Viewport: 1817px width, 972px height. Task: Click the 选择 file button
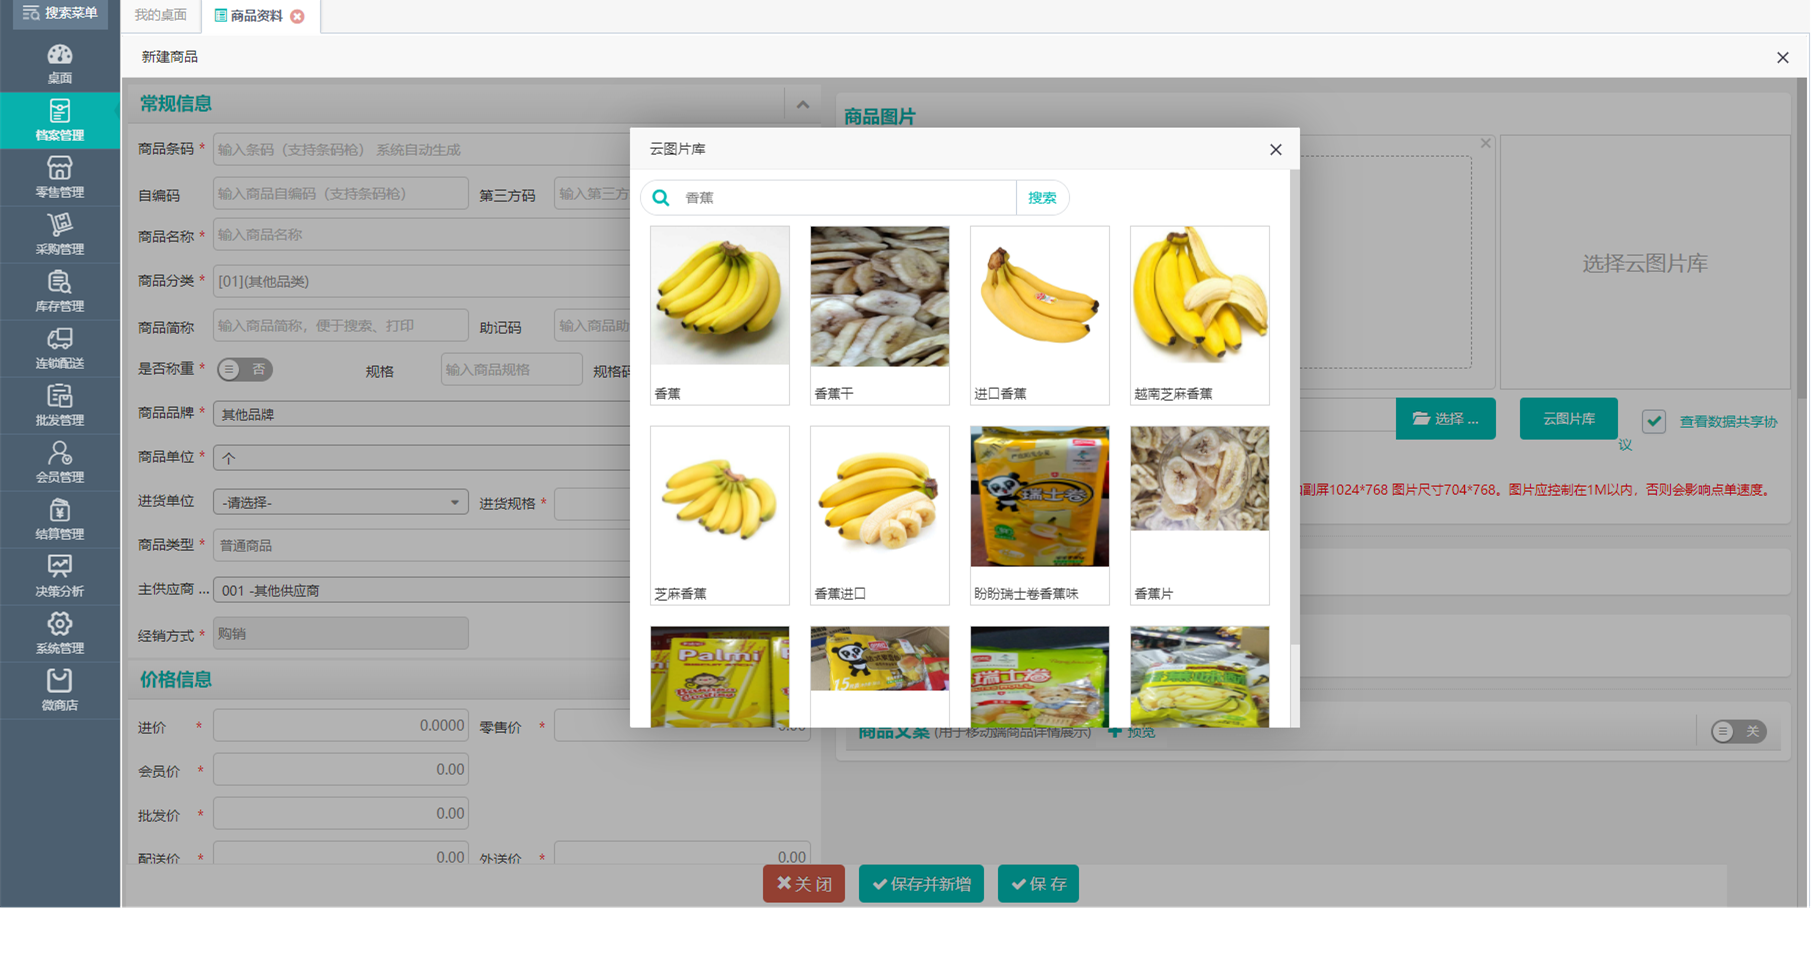coord(1445,418)
